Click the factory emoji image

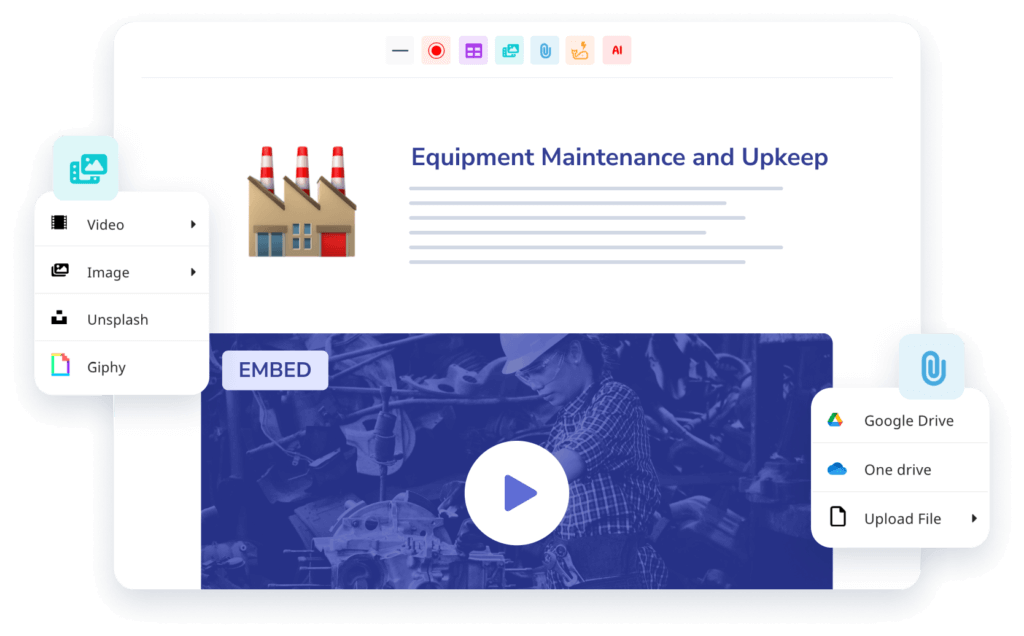click(x=302, y=202)
